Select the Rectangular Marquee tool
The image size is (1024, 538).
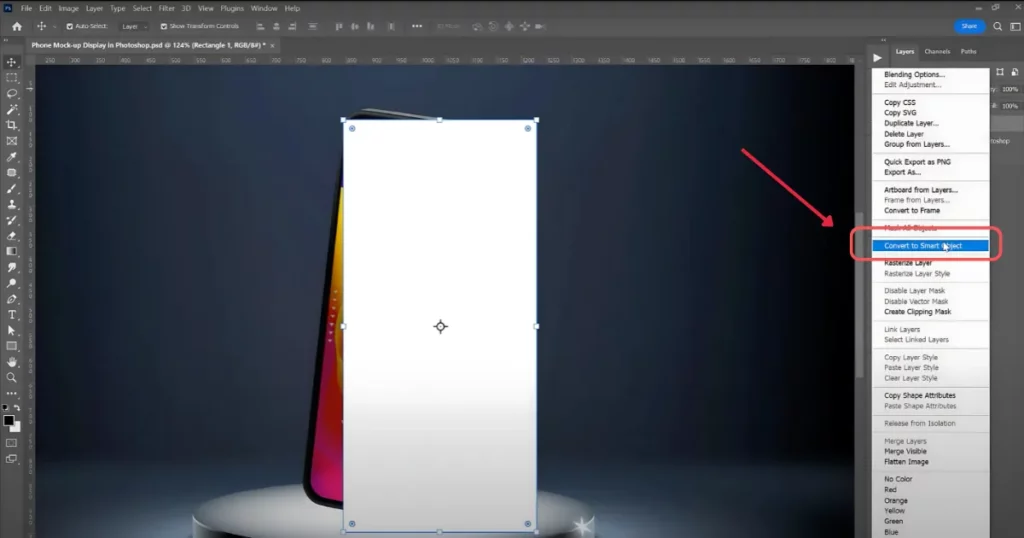click(x=12, y=78)
